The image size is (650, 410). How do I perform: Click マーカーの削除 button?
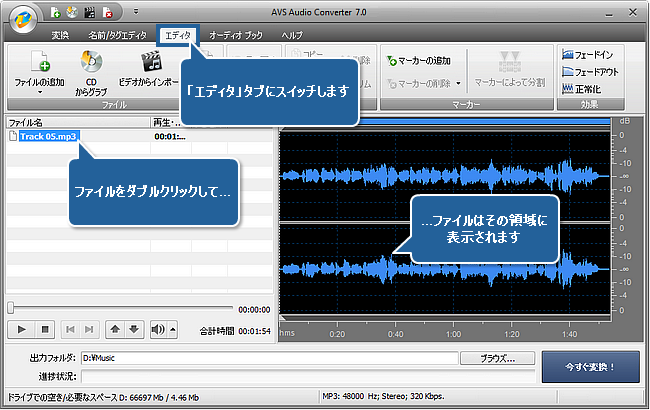(419, 83)
